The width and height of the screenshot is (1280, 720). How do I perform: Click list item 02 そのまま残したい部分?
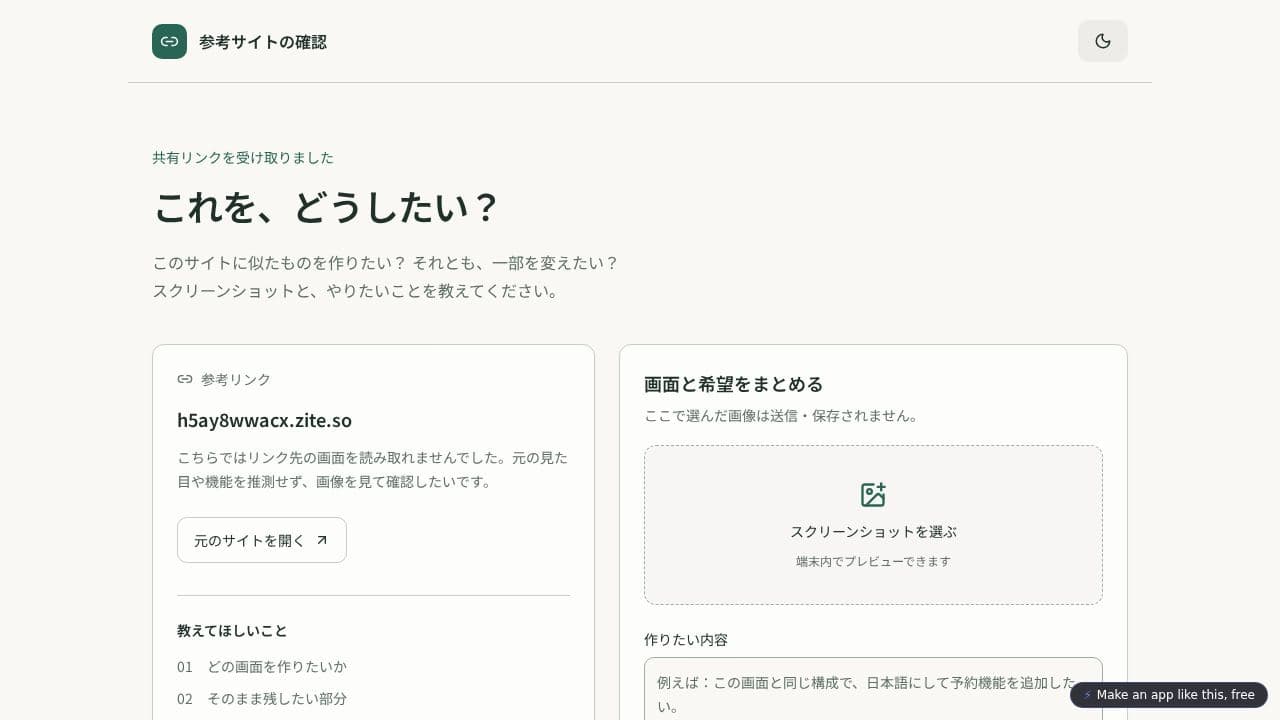click(x=262, y=699)
